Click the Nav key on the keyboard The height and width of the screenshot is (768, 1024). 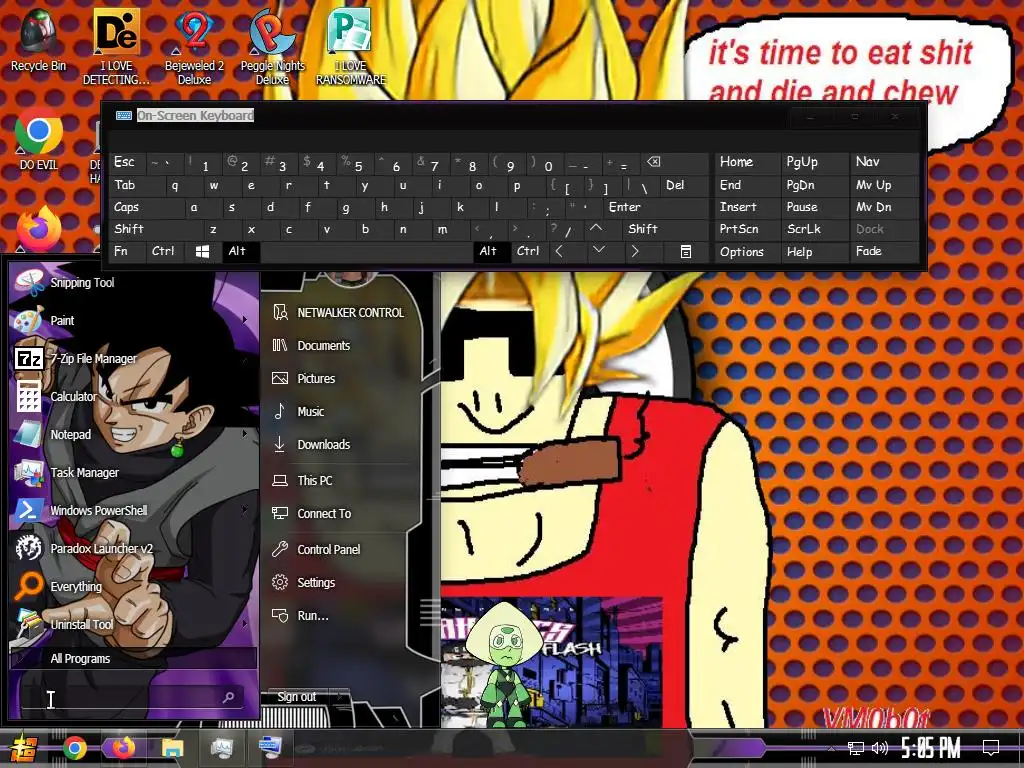point(884,162)
